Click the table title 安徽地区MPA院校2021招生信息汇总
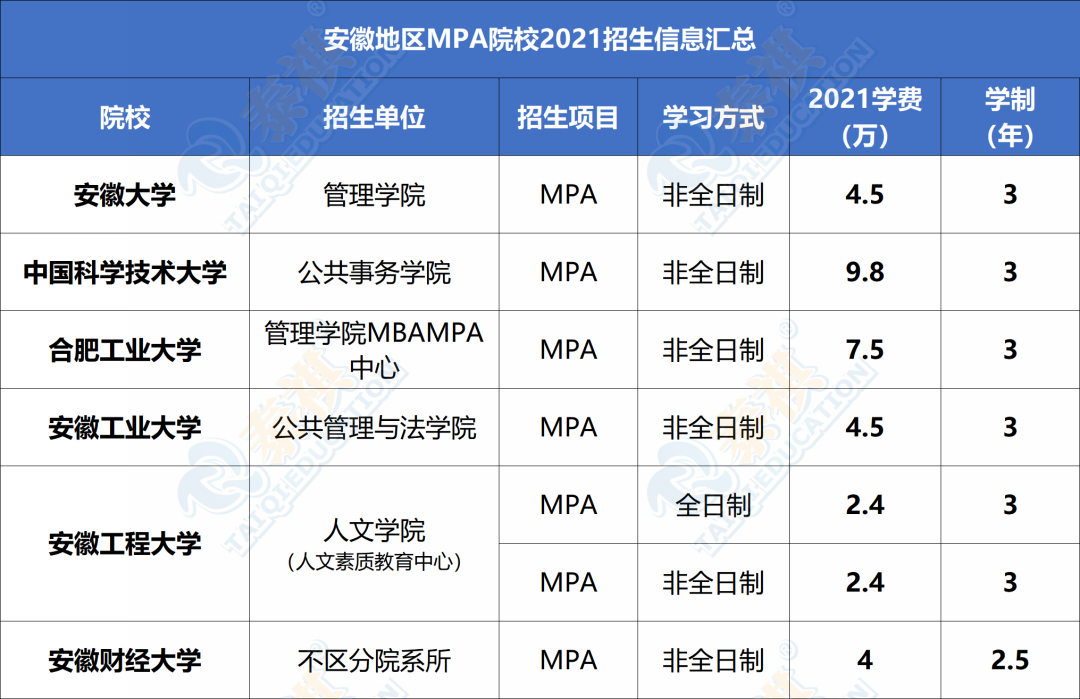Viewport: 1080px width, 699px height. tap(540, 40)
